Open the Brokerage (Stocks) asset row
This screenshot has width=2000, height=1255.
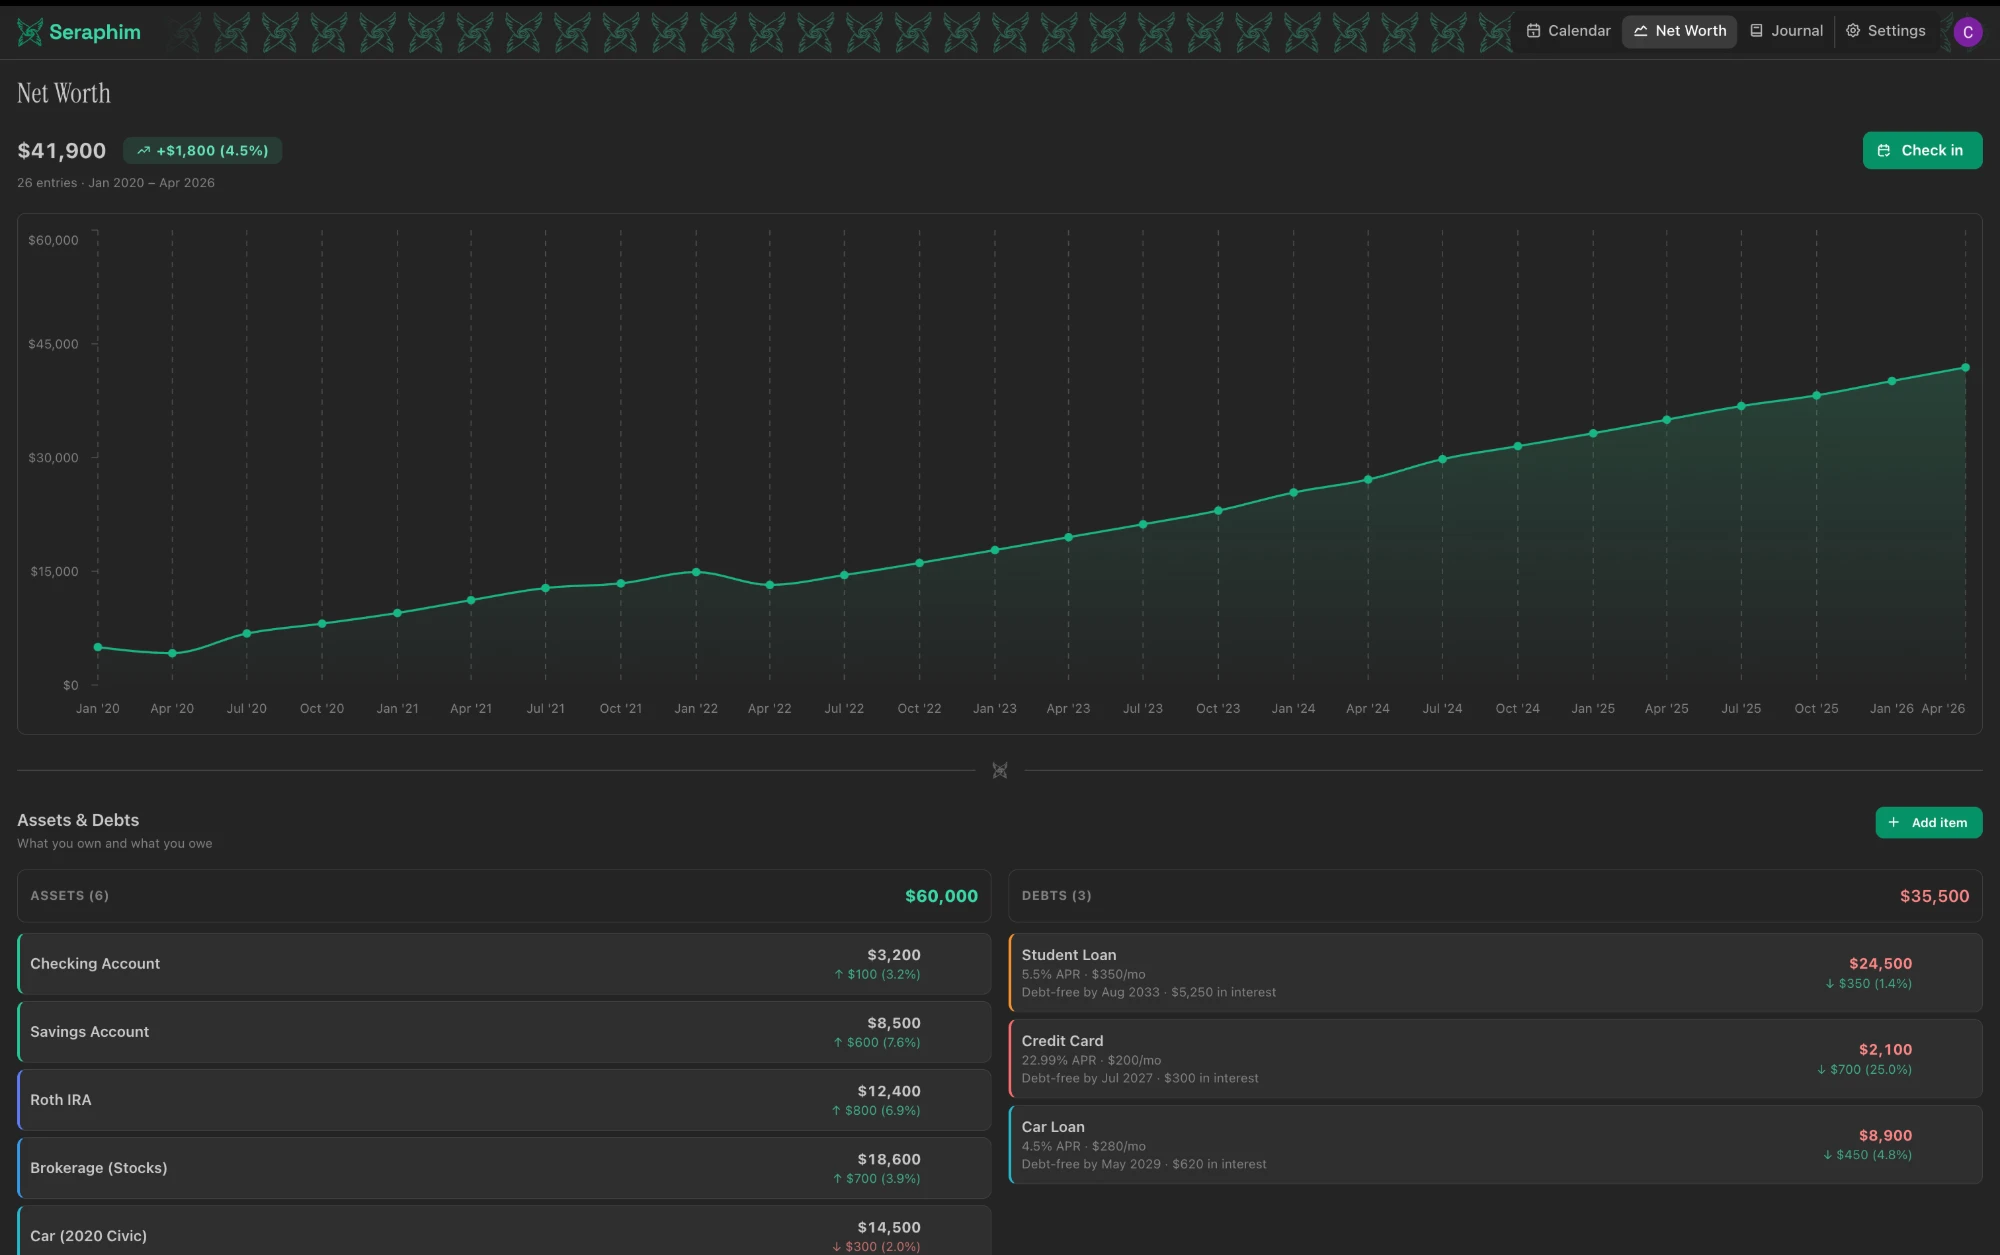click(x=504, y=1168)
